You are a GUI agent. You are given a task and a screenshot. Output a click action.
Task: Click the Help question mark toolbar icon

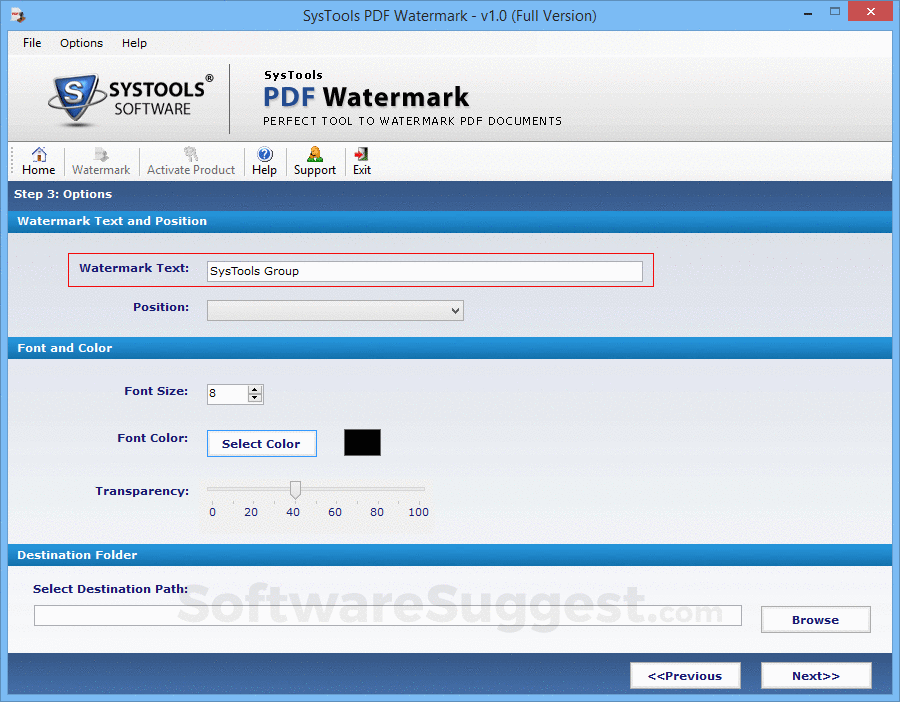coord(265,154)
